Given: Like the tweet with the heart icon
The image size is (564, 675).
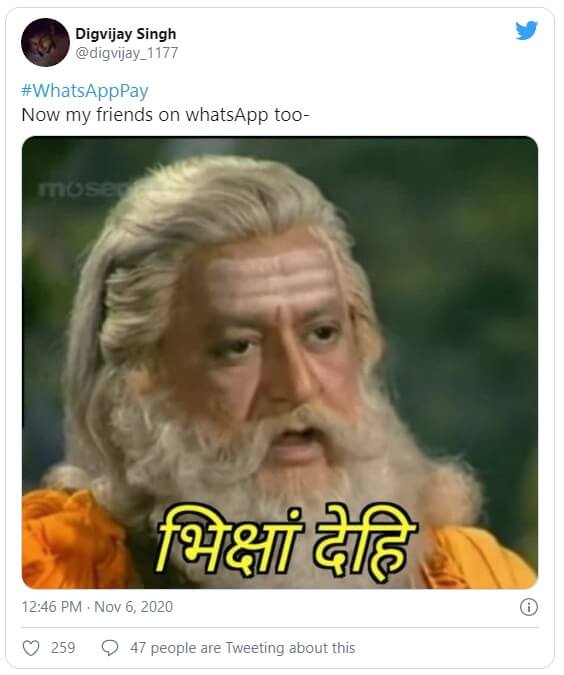Looking at the screenshot, I should click(x=31, y=647).
